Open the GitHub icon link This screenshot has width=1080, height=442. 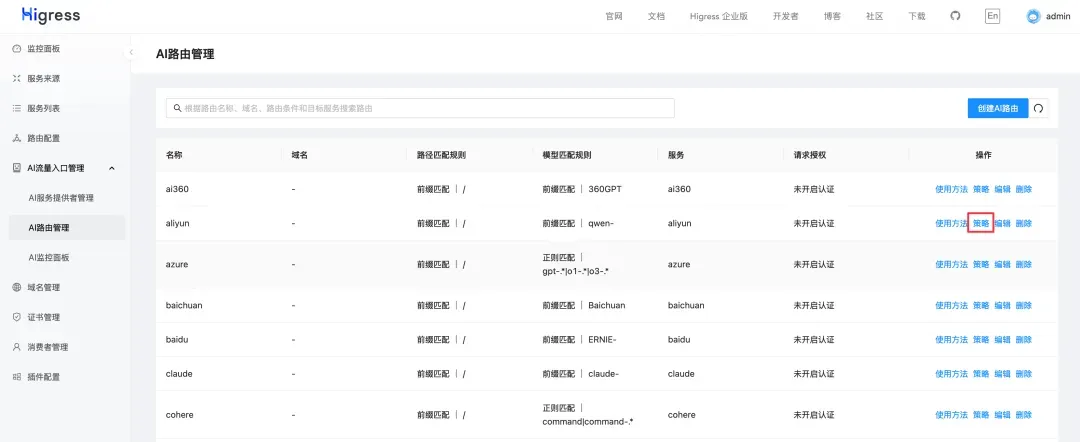pyautogui.click(x=955, y=16)
